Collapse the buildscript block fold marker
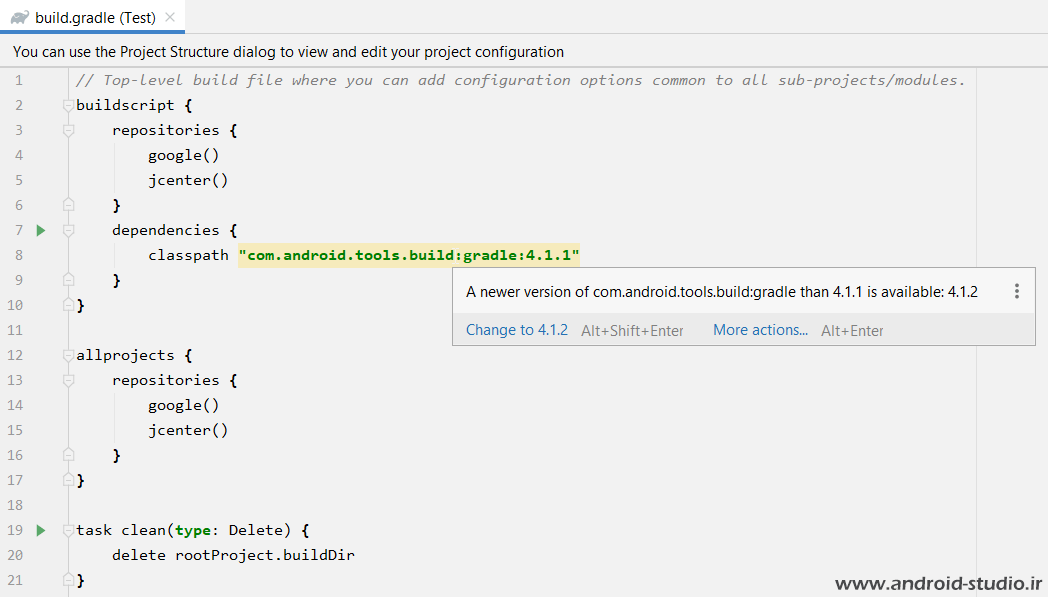 [x=68, y=106]
